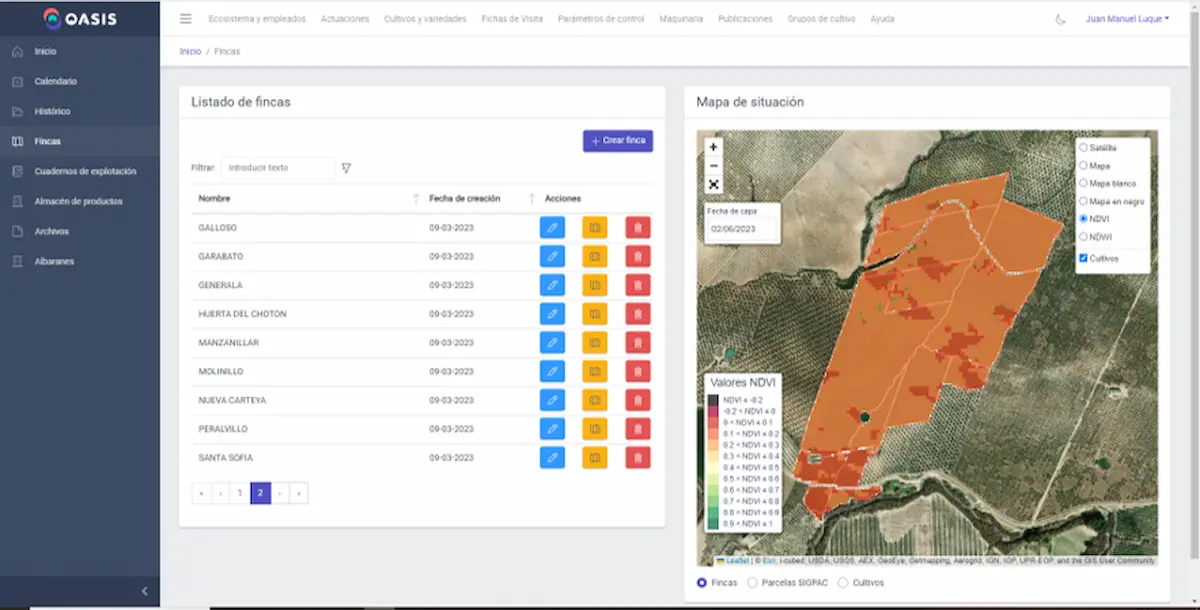Open the hamburger menu in top bar
1200x610 pixels.
[186, 19]
